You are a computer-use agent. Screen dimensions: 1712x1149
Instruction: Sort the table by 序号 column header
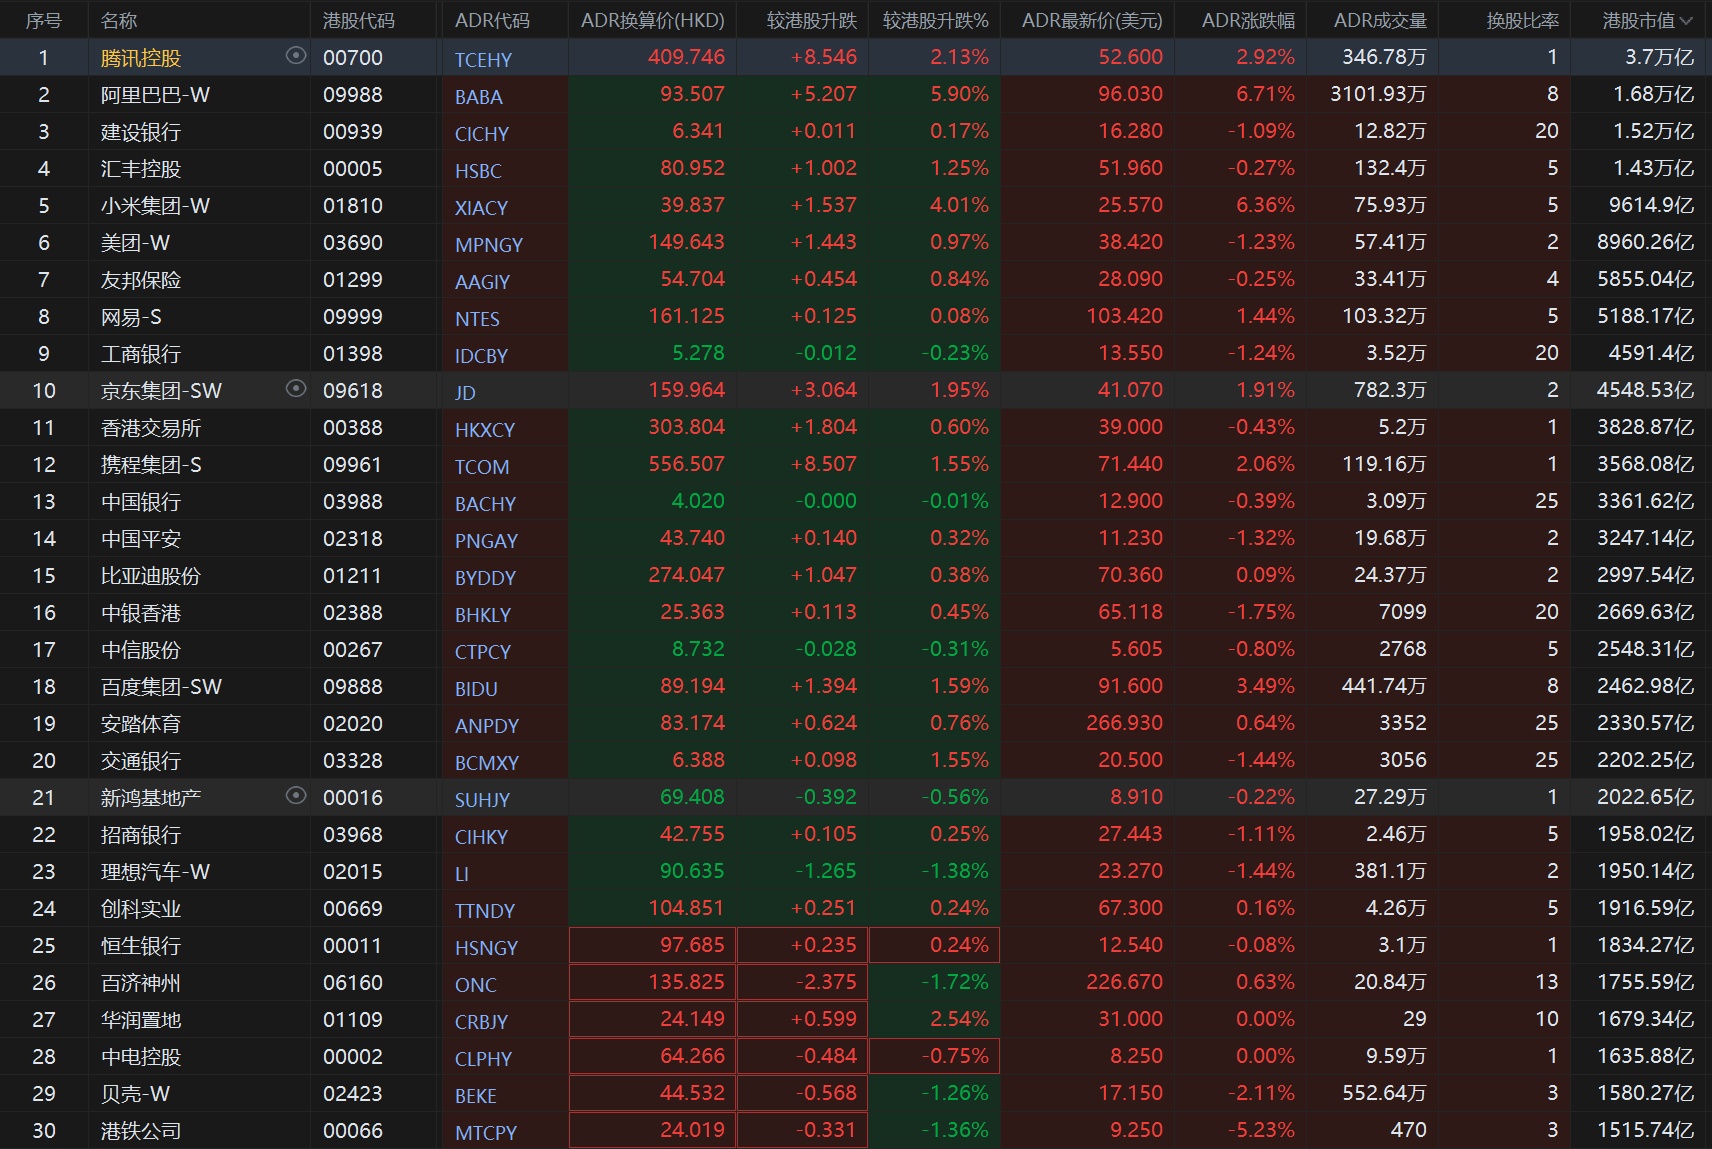point(44,20)
